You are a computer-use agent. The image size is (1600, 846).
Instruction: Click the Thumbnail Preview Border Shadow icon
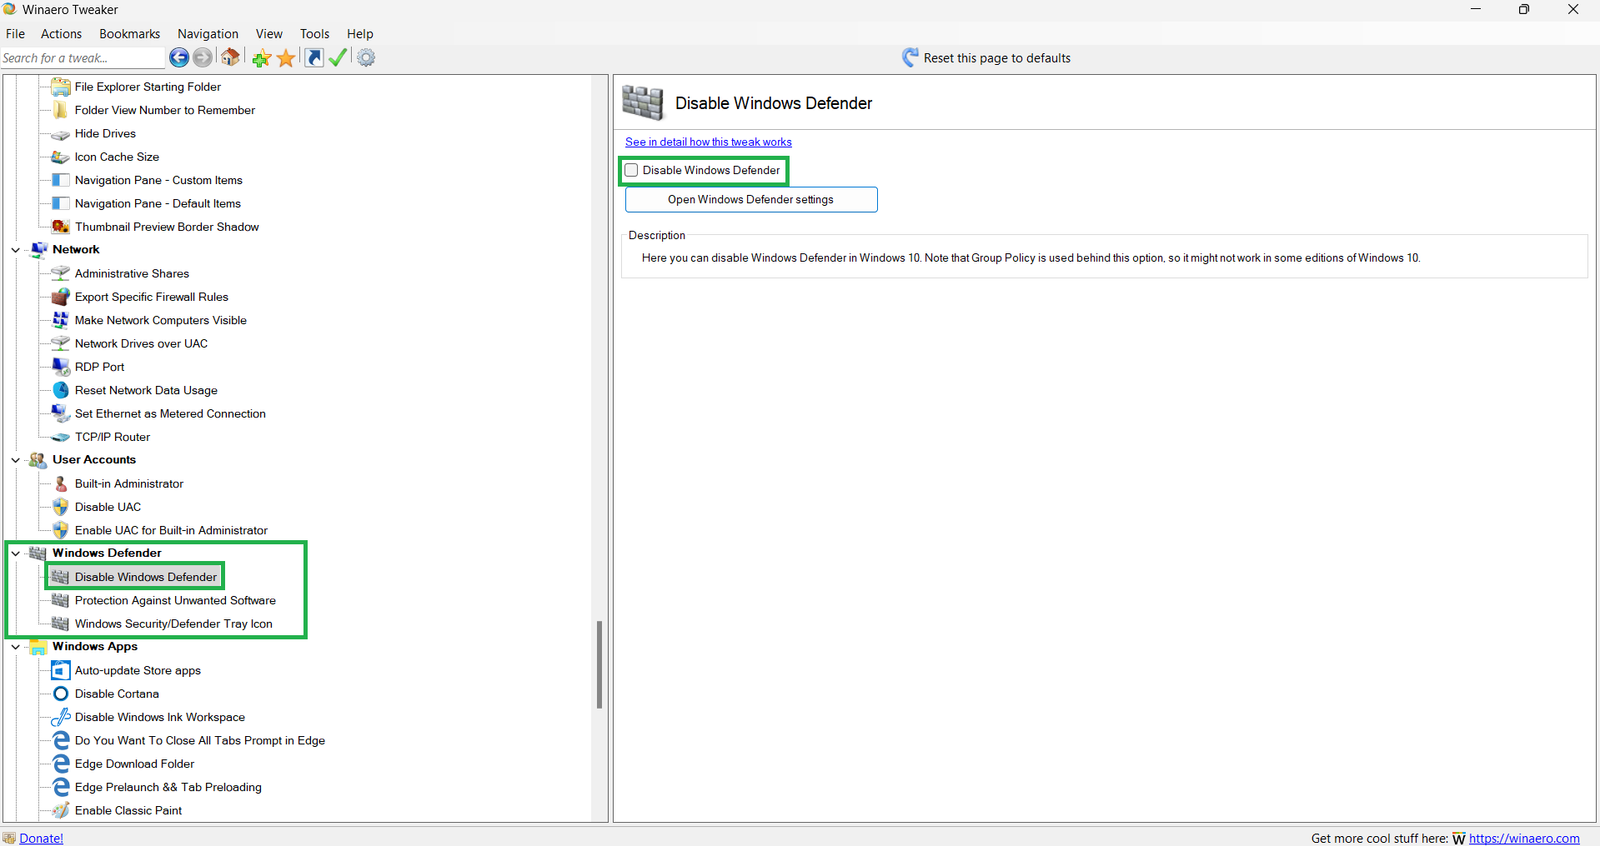pos(60,227)
